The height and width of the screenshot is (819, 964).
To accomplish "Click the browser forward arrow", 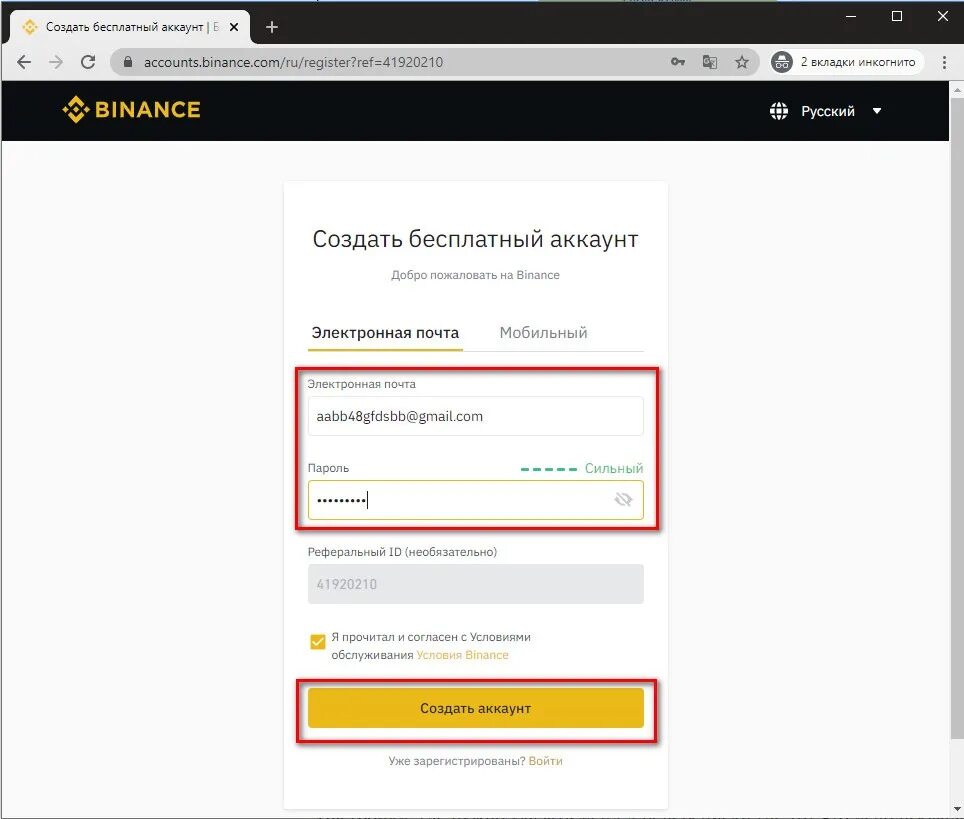I will (x=56, y=62).
